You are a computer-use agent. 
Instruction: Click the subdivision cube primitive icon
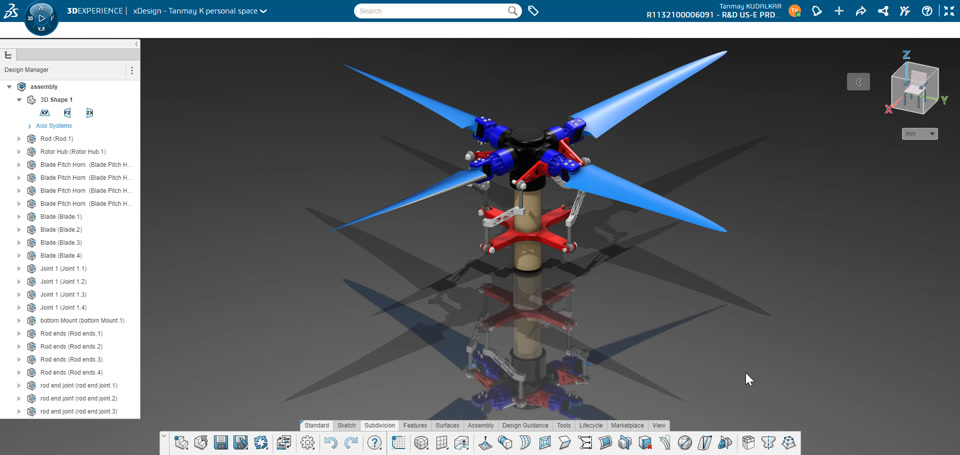pos(421,443)
